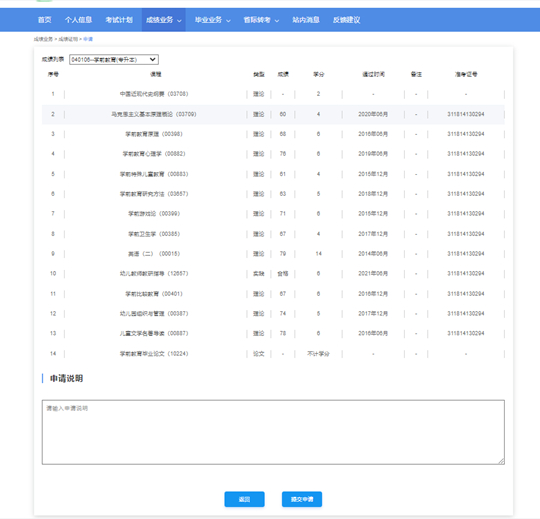The image size is (540, 519).
Task: Select the row for course 00015
Action: 273,254
